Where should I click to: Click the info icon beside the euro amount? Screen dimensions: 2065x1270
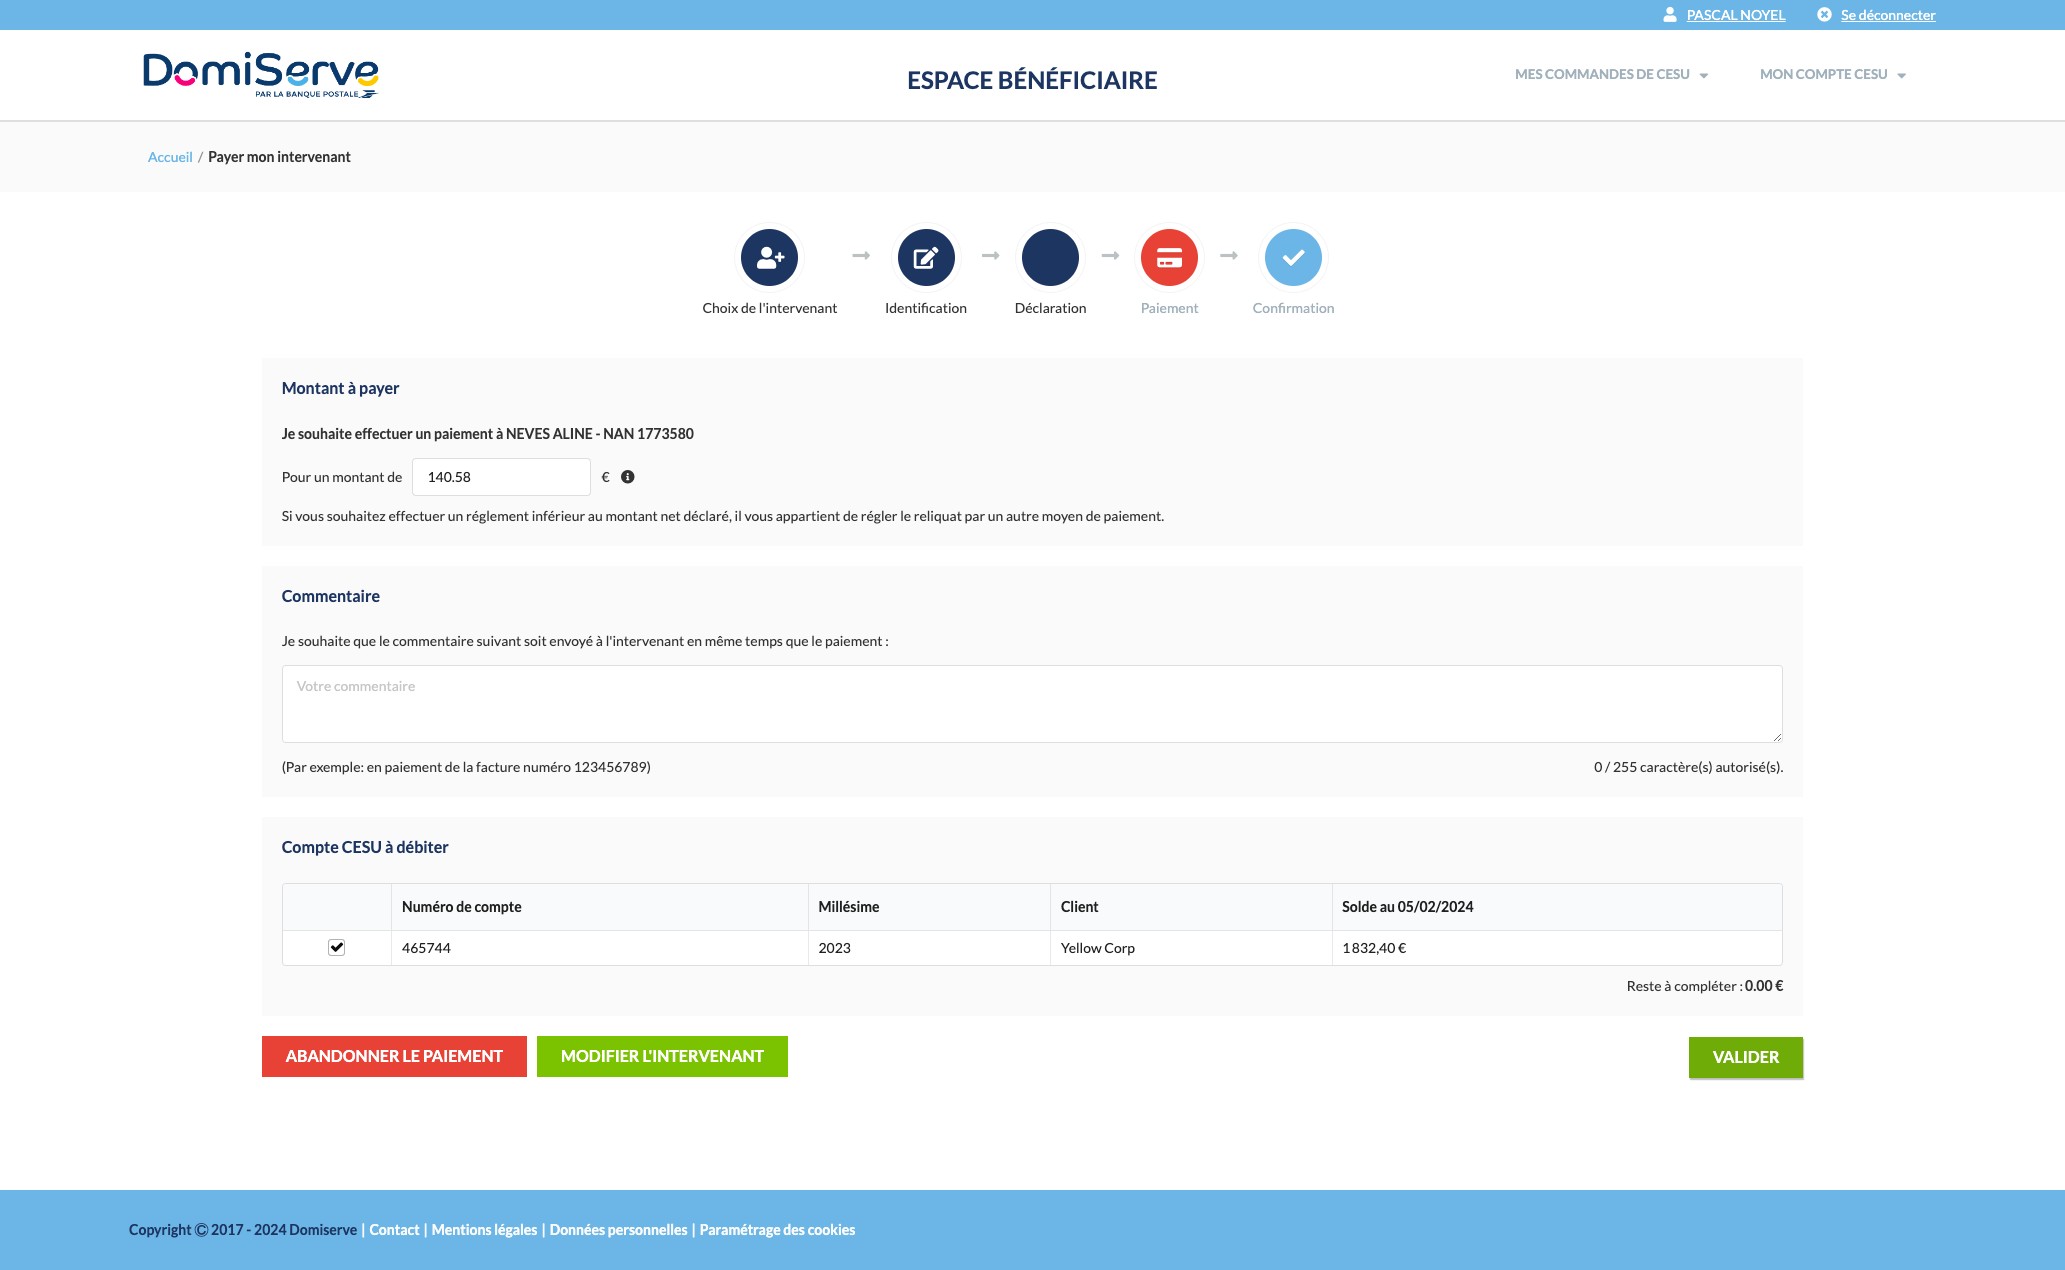tap(628, 477)
